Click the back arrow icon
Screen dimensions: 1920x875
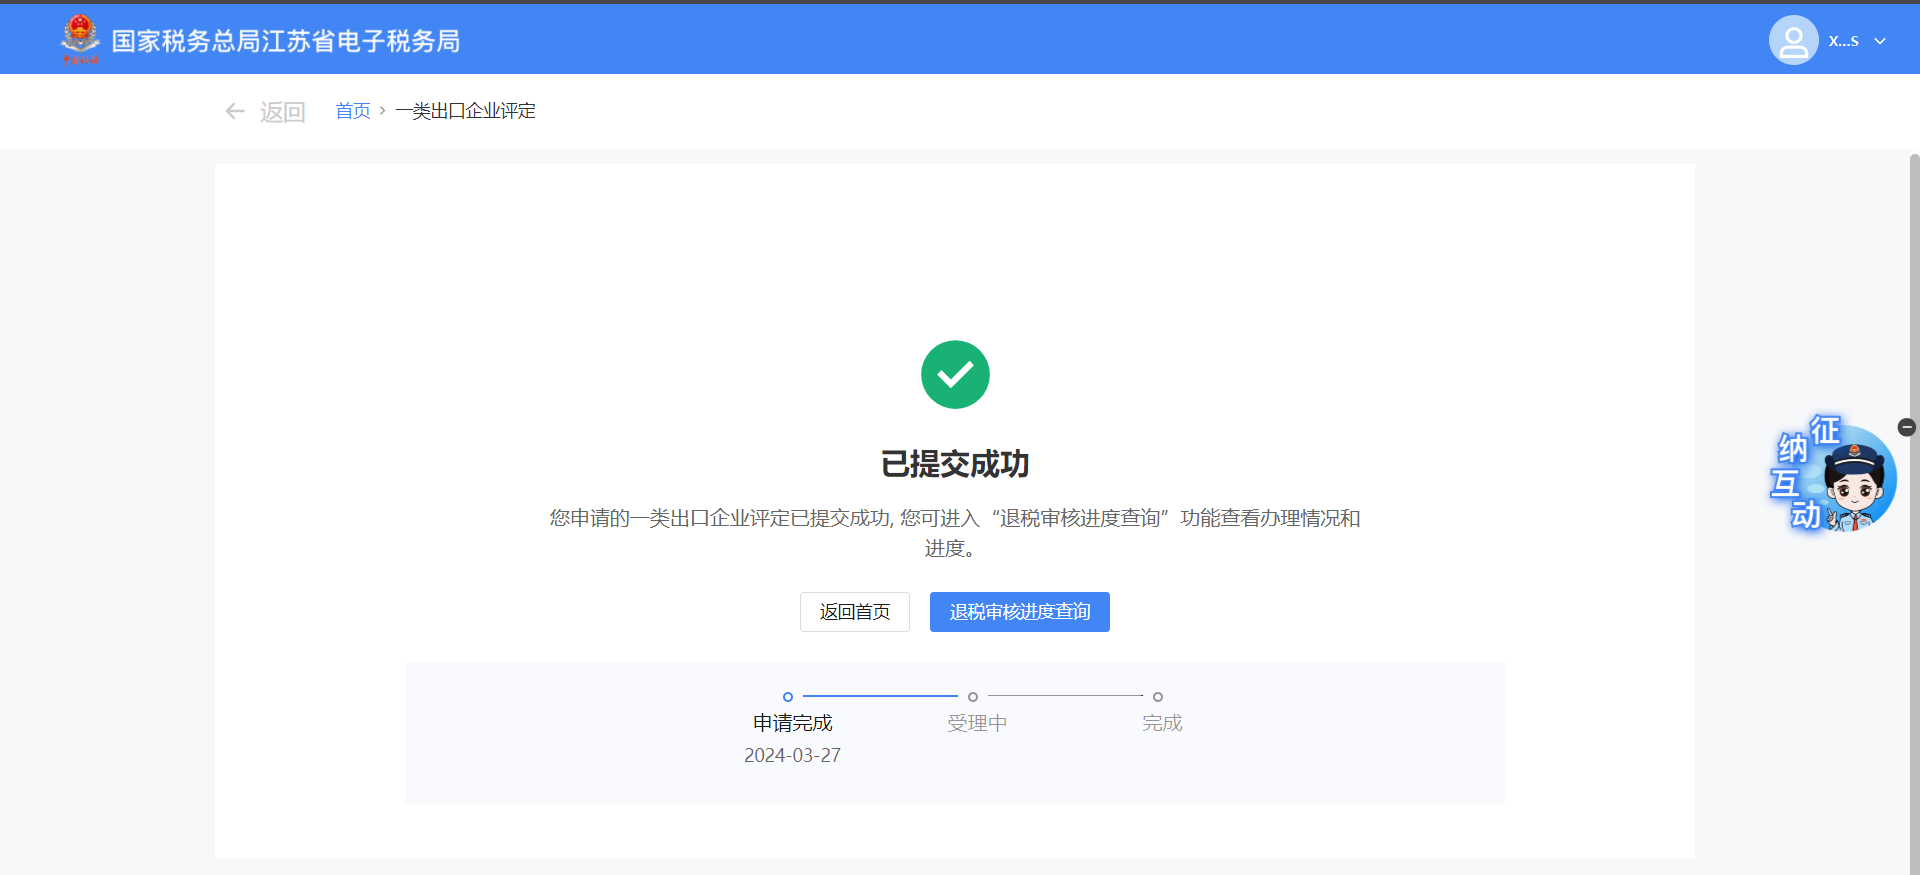[x=235, y=111]
